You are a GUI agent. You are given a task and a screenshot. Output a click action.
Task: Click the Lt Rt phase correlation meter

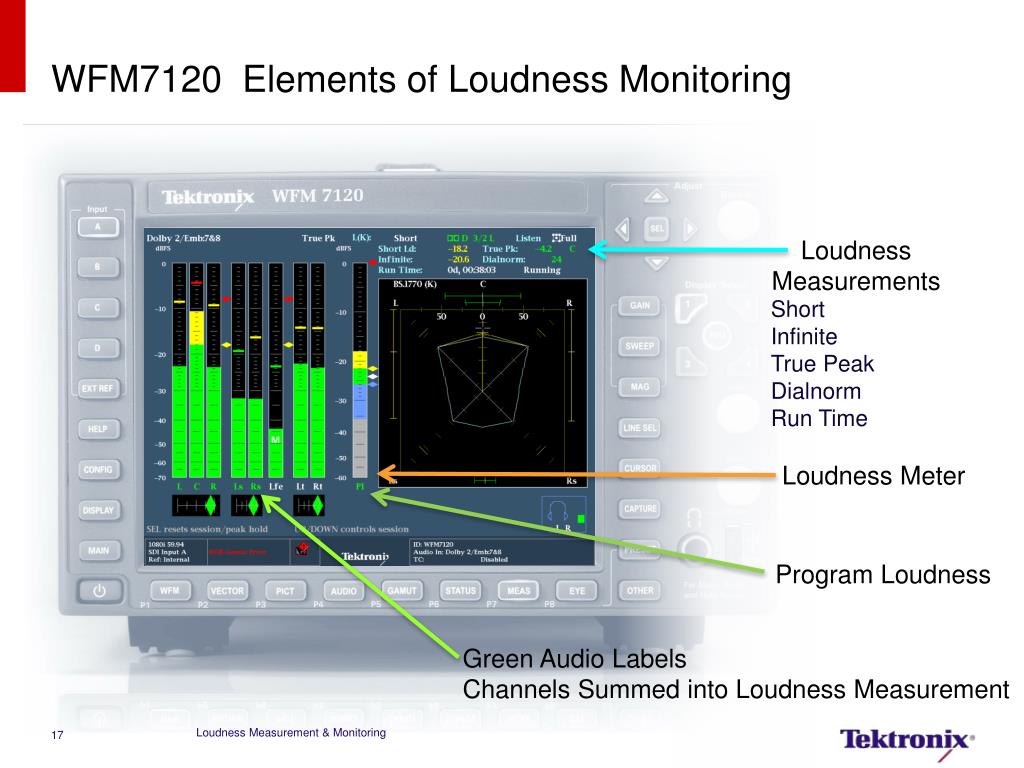click(x=308, y=505)
